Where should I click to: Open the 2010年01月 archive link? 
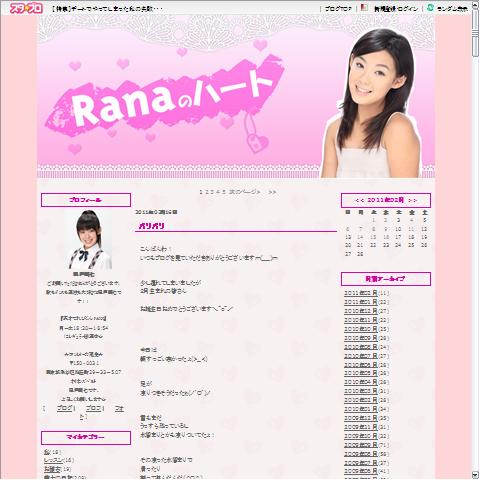[x=361, y=409]
